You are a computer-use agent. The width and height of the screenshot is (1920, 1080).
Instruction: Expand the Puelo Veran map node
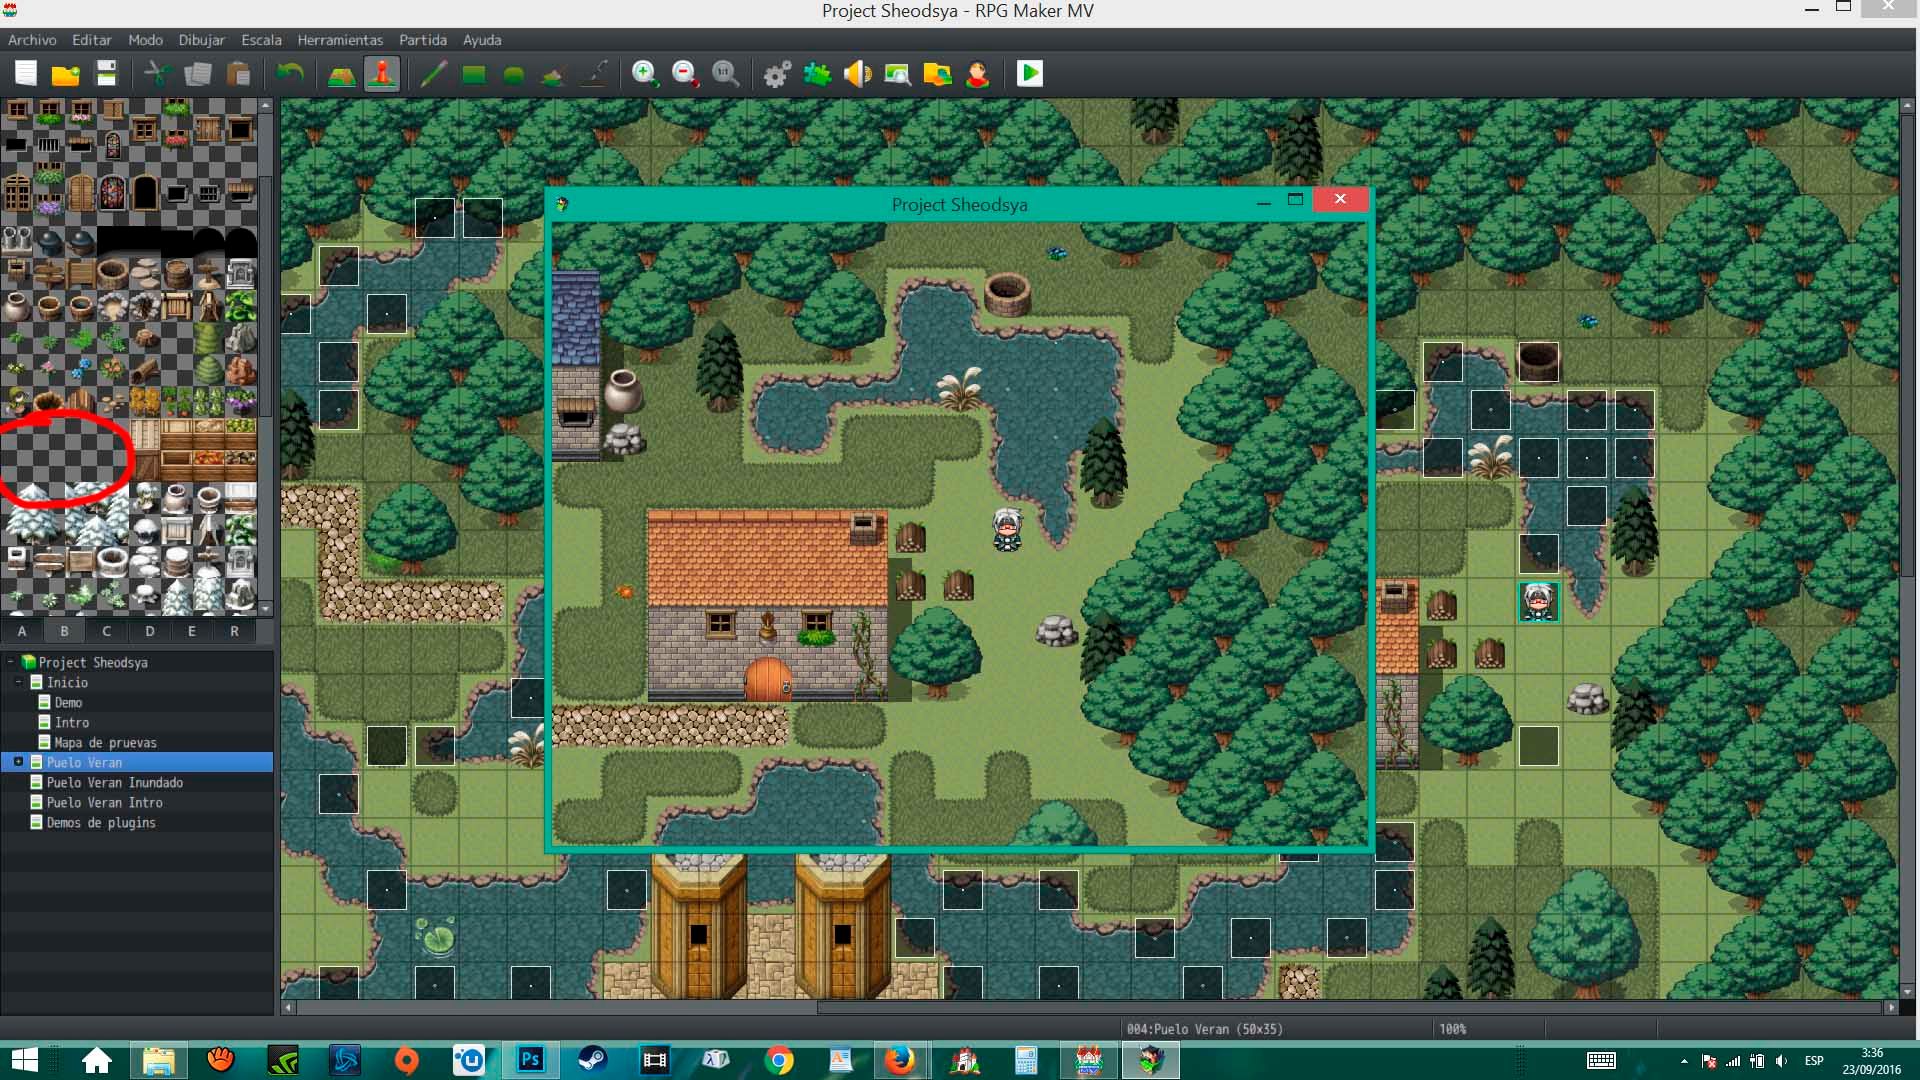(x=18, y=762)
